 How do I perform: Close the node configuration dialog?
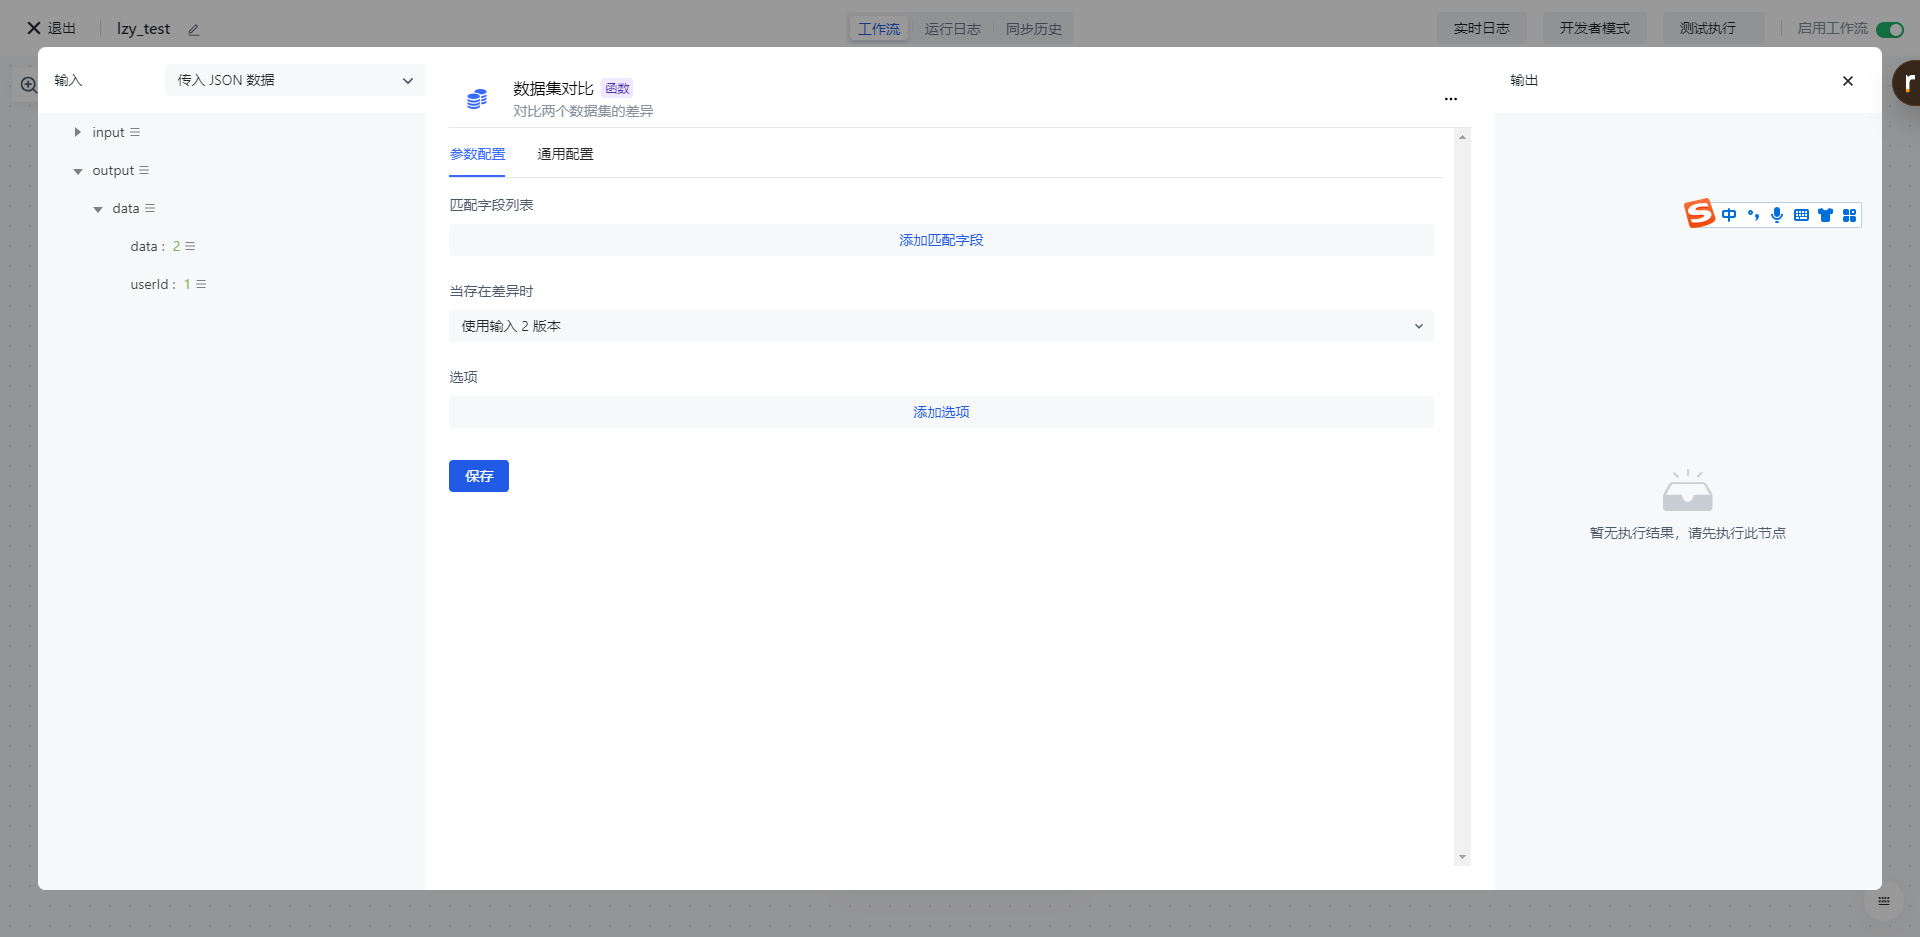click(1847, 81)
